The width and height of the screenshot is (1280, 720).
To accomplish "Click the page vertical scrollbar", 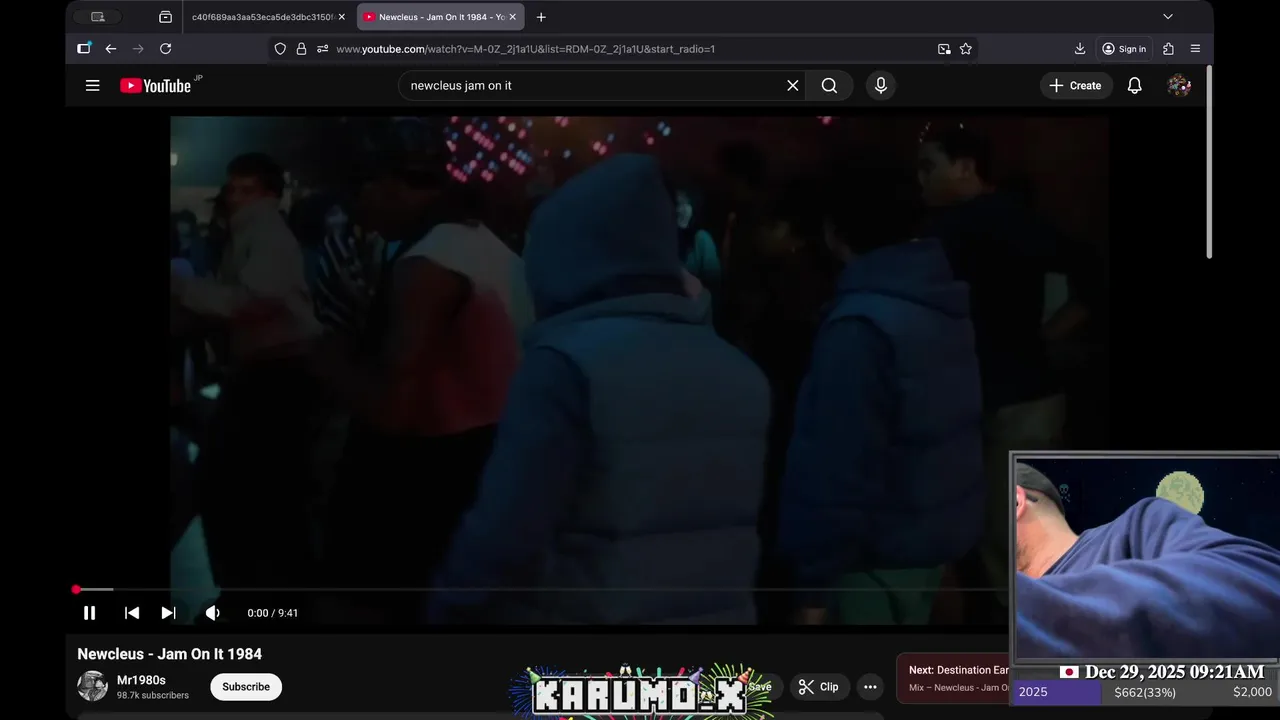I will point(1209,162).
